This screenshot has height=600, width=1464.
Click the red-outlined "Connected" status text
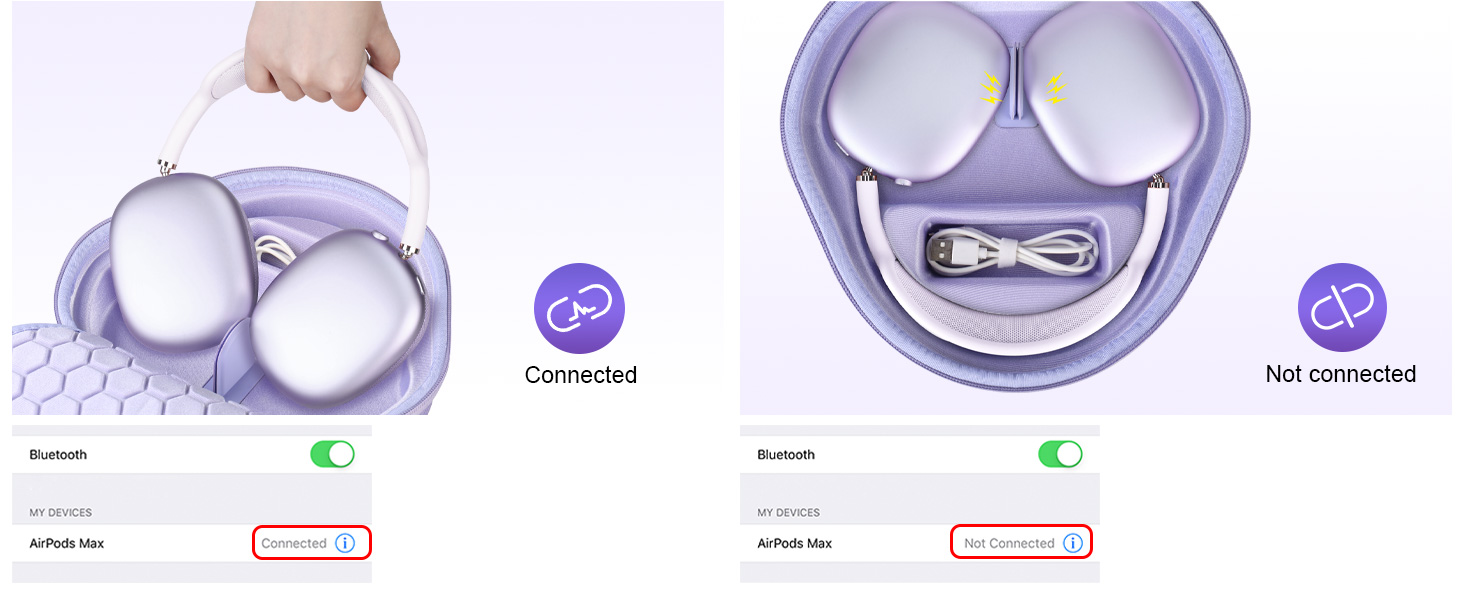(294, 543)
